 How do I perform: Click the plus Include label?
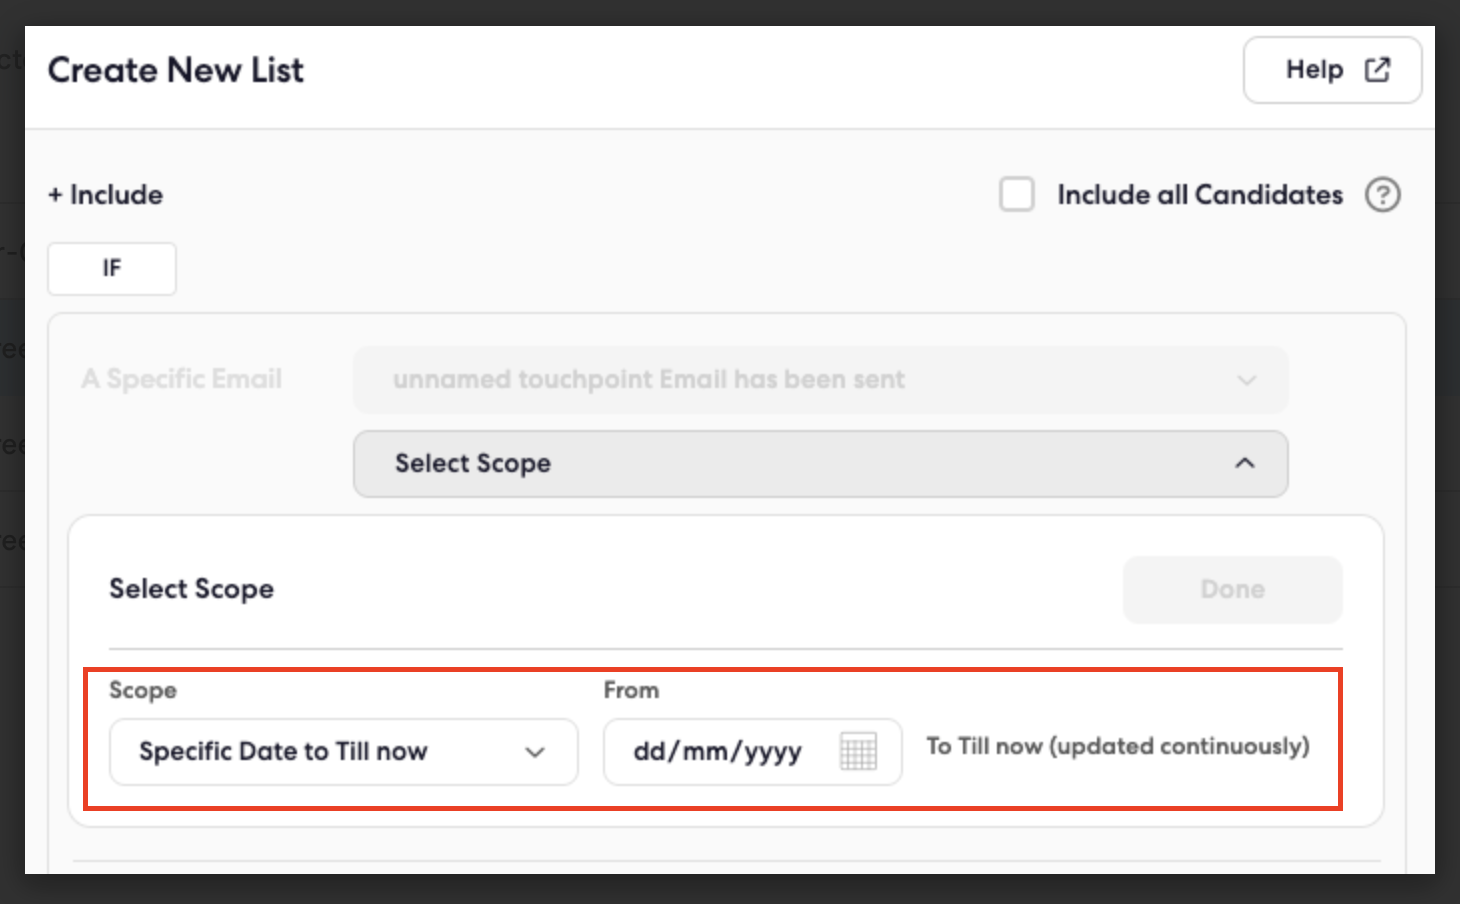click(x=106, y=194)
